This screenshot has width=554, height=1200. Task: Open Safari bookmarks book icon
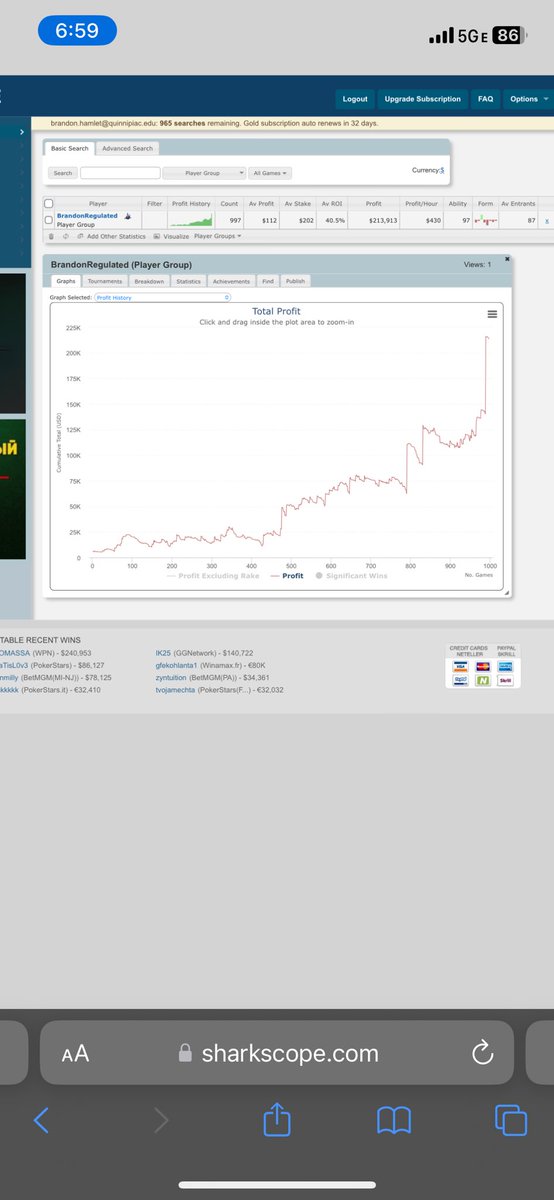393,1121
